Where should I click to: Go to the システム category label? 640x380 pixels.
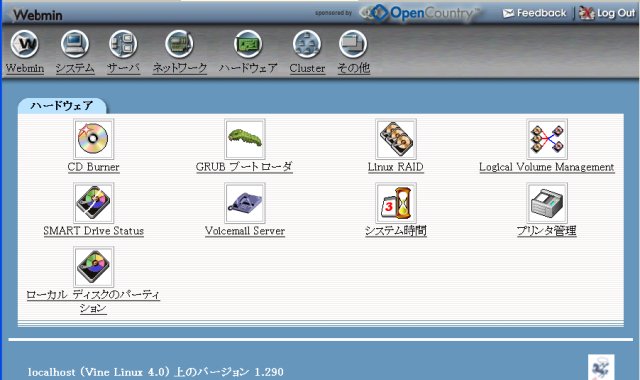(75, 68)
